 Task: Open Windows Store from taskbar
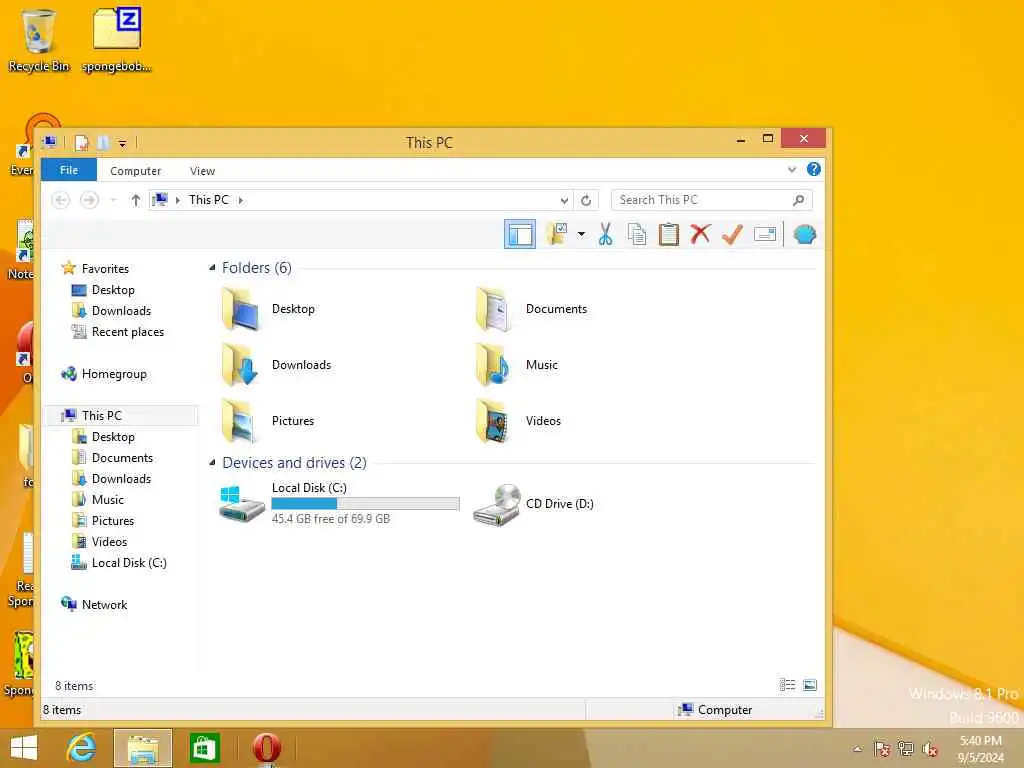(204, 748)
